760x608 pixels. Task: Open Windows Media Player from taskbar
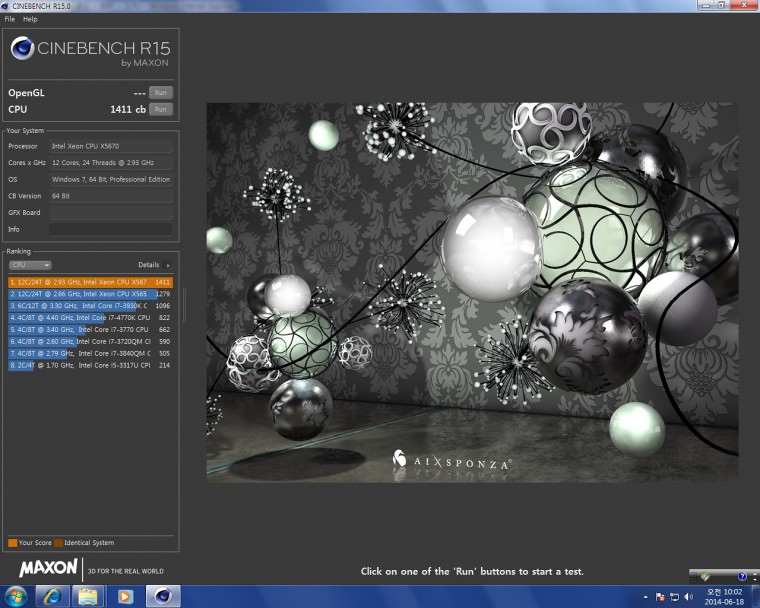tap(125, 596)
